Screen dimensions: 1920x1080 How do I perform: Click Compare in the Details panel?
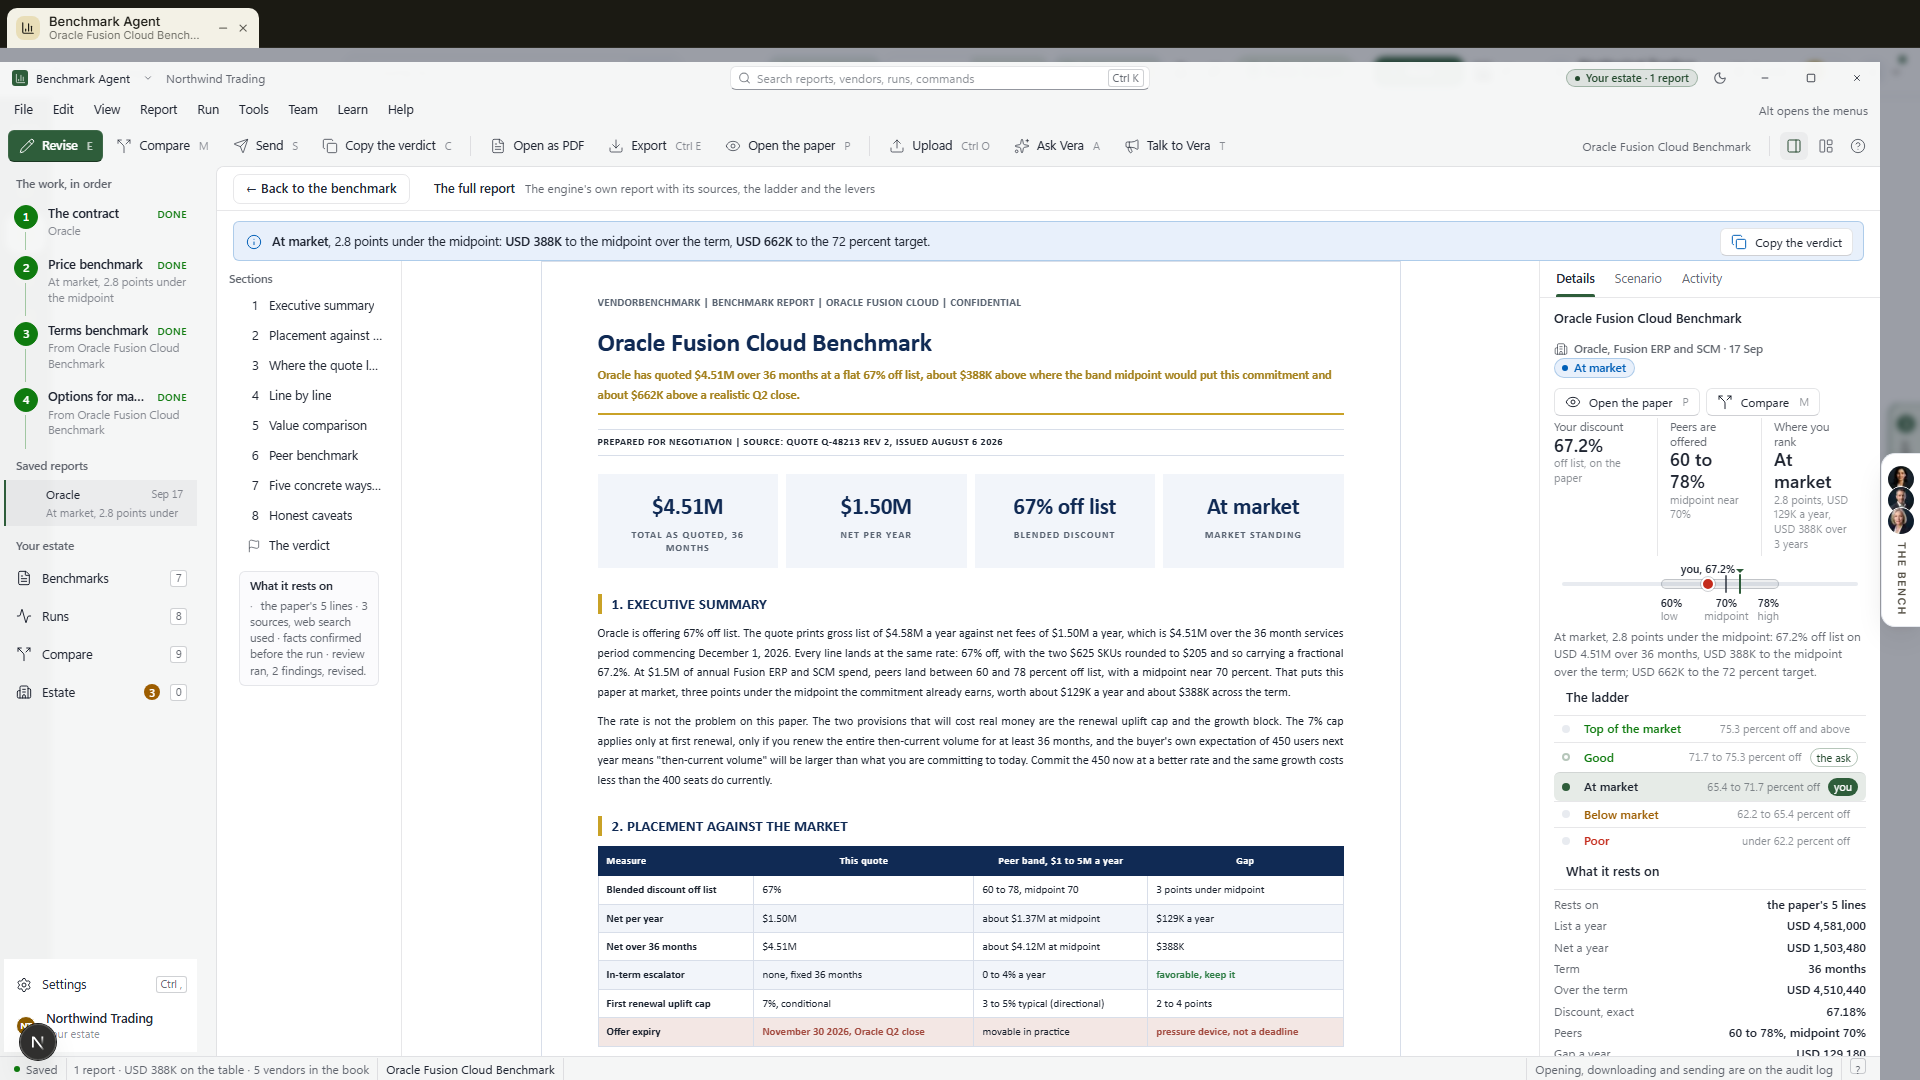coord(1762,403)
